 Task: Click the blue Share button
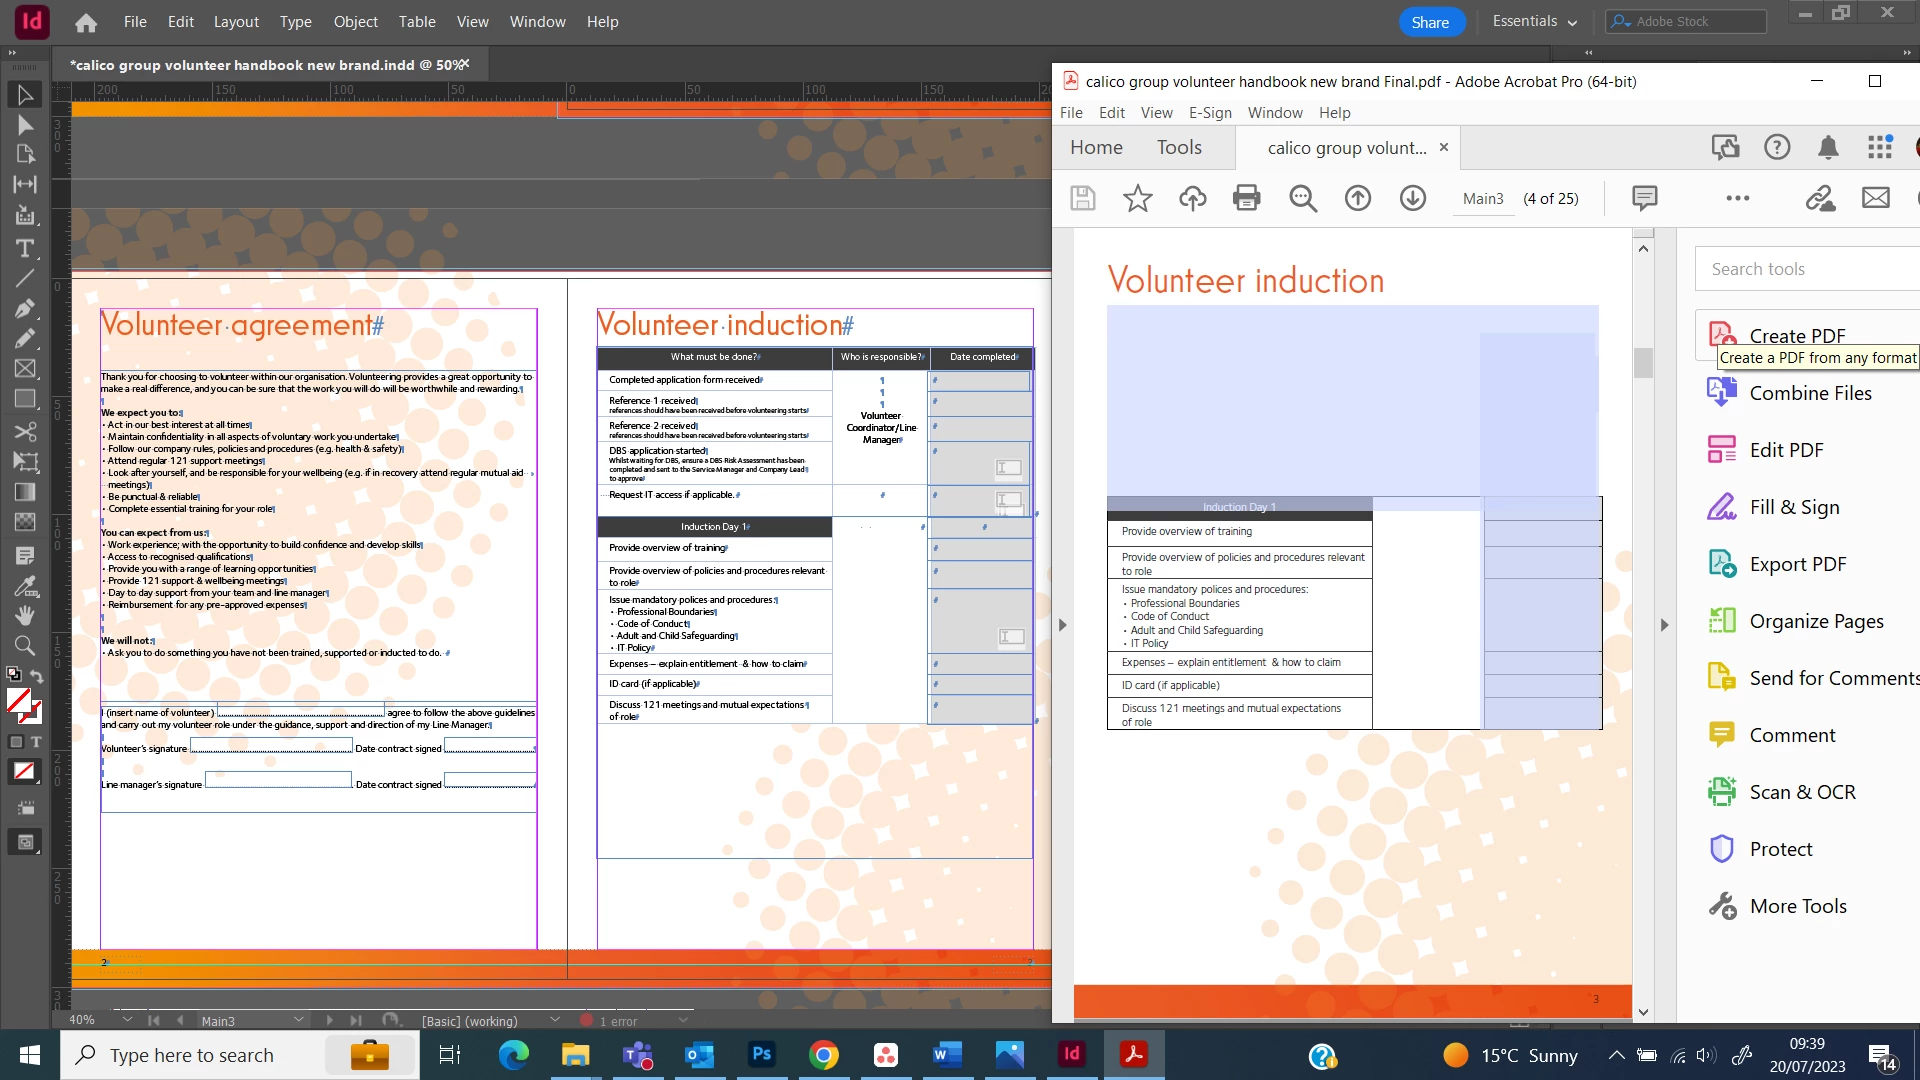click(x=1430, y=22)
